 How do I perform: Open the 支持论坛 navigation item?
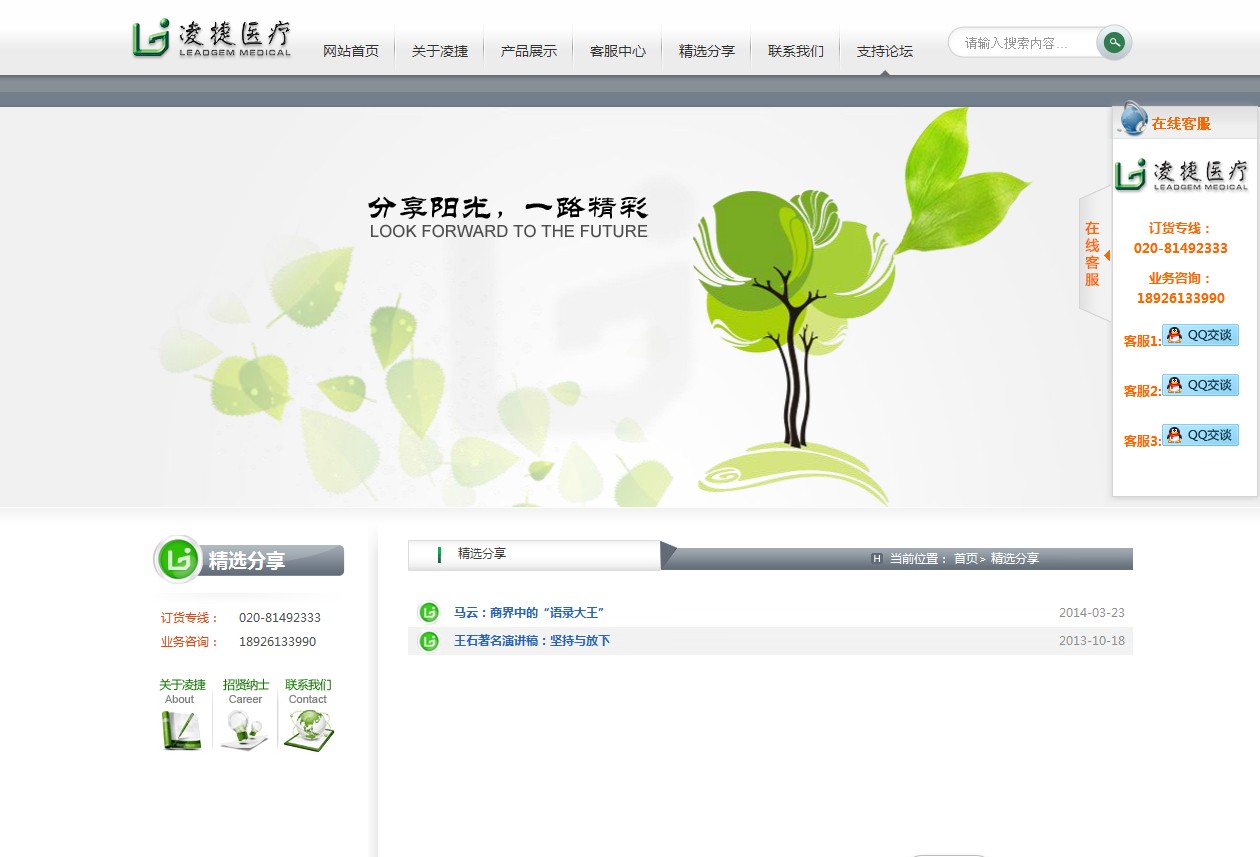point(885,51)
